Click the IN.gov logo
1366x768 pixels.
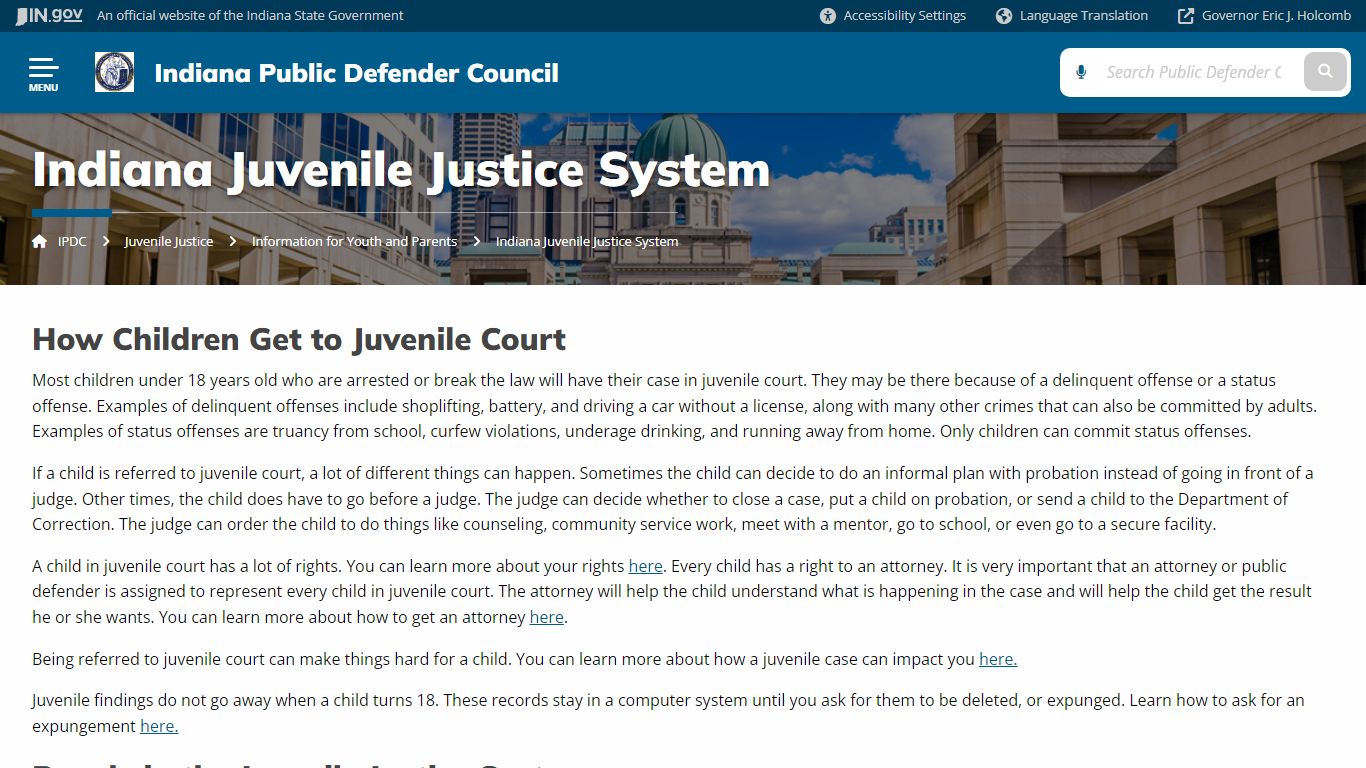click(49, 15)
